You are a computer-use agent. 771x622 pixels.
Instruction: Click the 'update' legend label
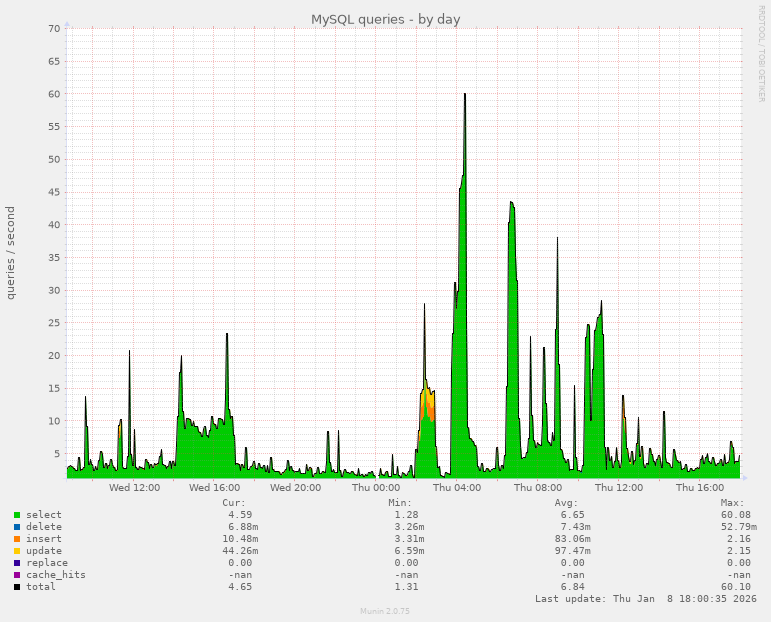tap(44, 551)
